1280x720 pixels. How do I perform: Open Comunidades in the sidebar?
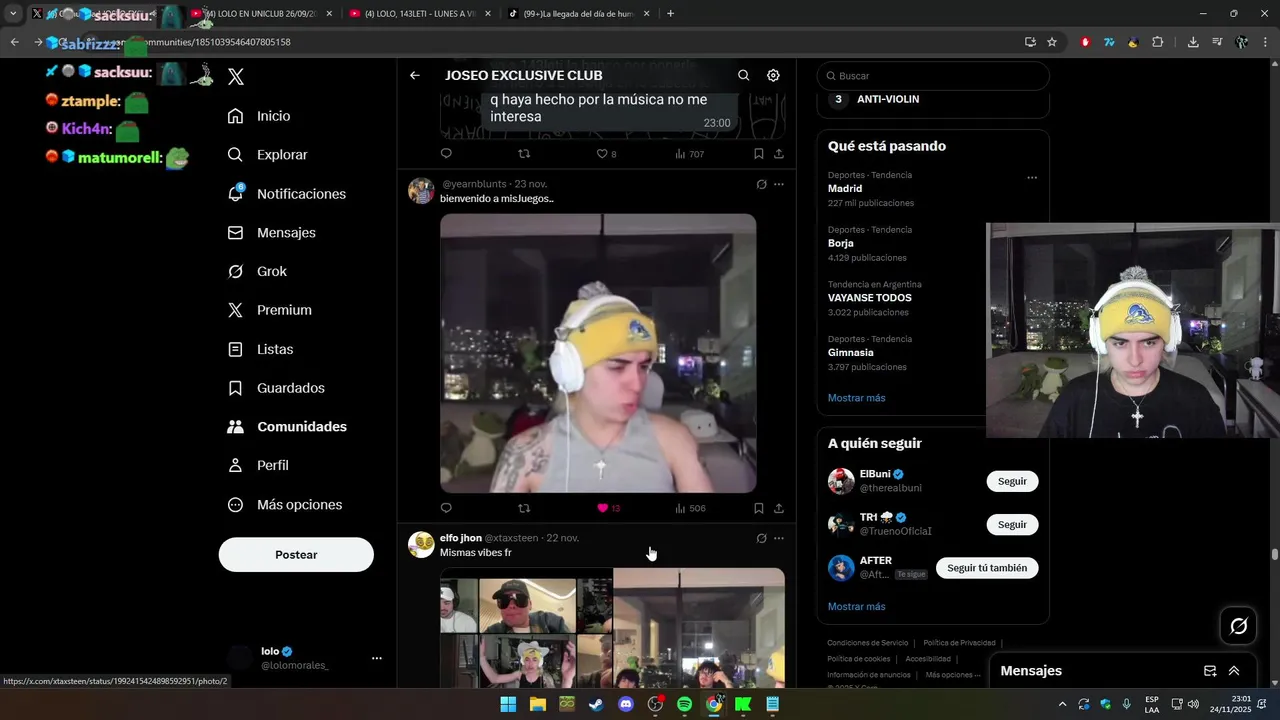(287, 426)
